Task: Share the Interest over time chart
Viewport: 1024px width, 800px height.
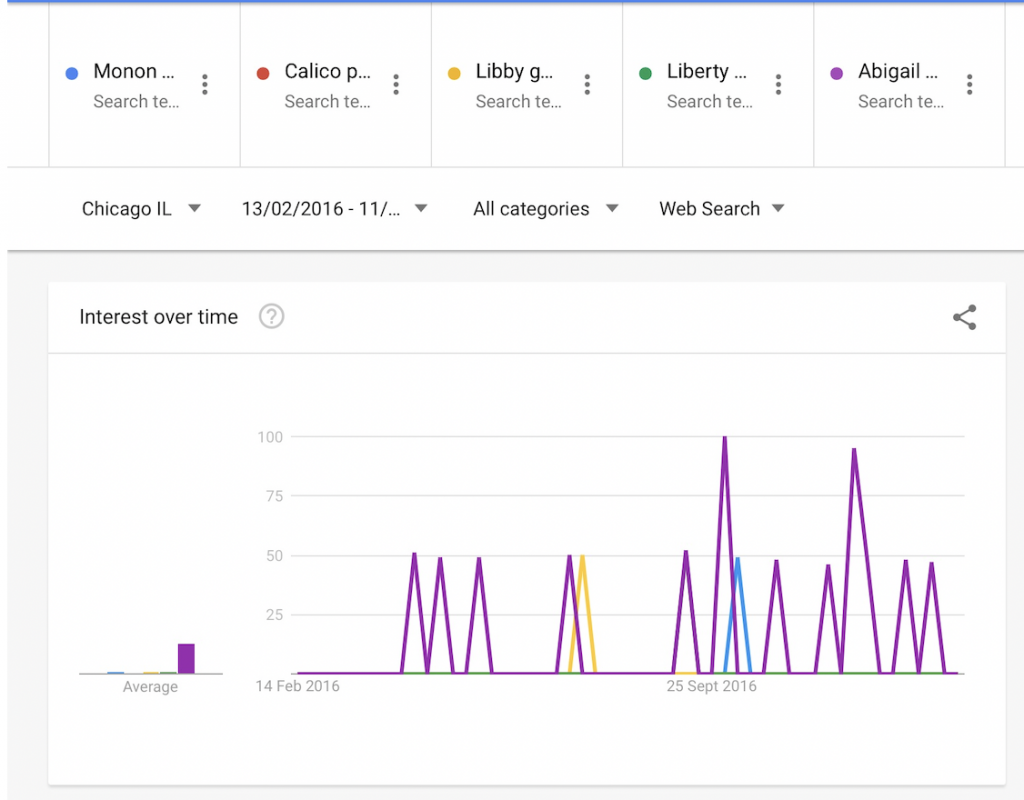Action: 964,318
